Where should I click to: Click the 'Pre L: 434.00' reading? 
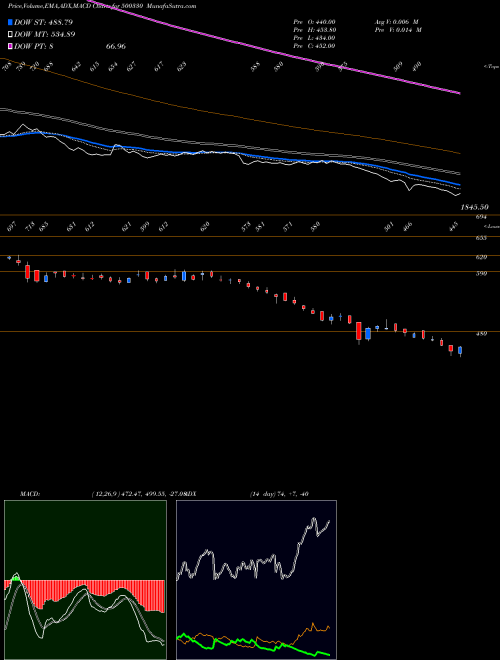pos(314,38)
